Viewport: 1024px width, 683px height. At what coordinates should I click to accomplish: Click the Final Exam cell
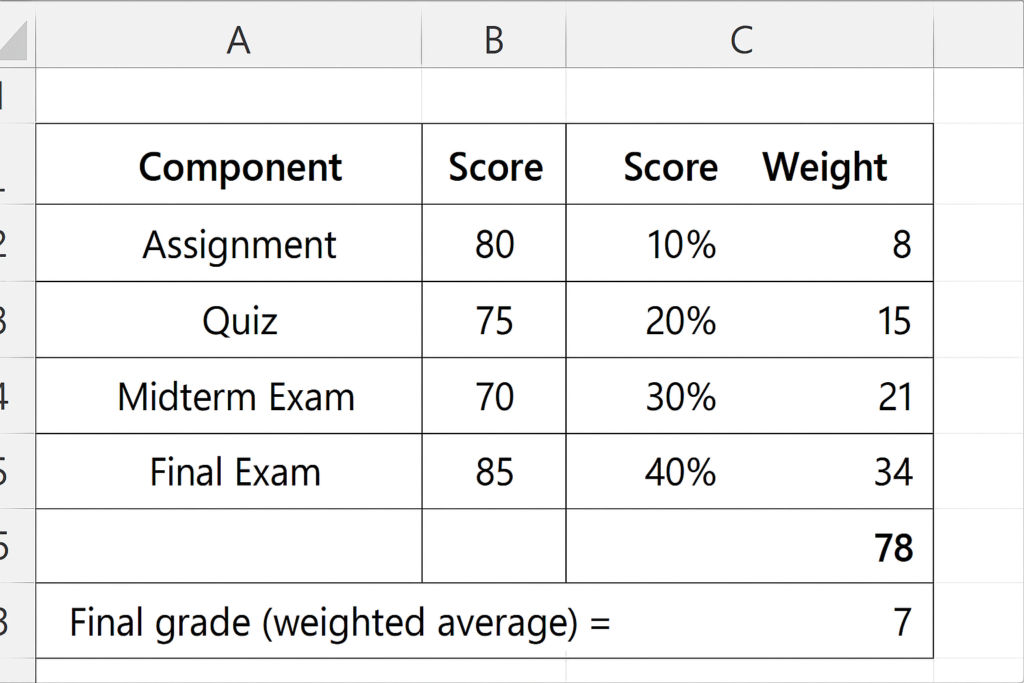coord(229,471)
